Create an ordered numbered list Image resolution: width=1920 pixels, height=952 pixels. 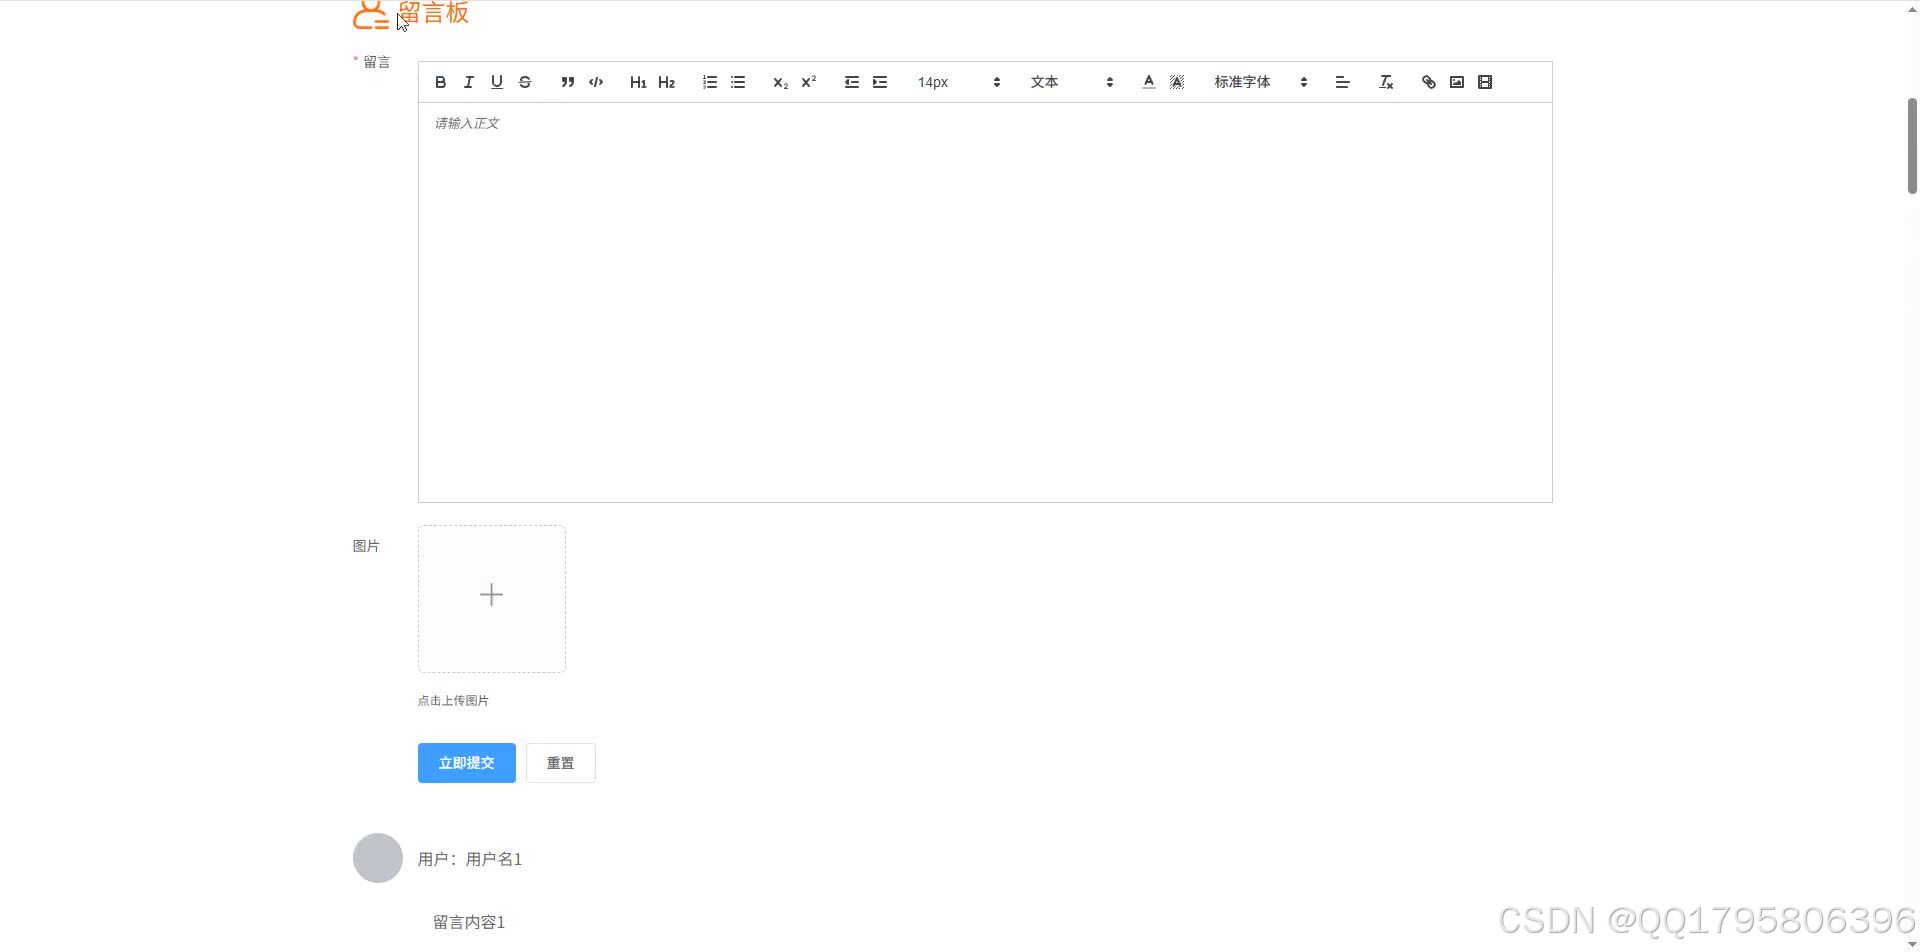pos(709,82)
